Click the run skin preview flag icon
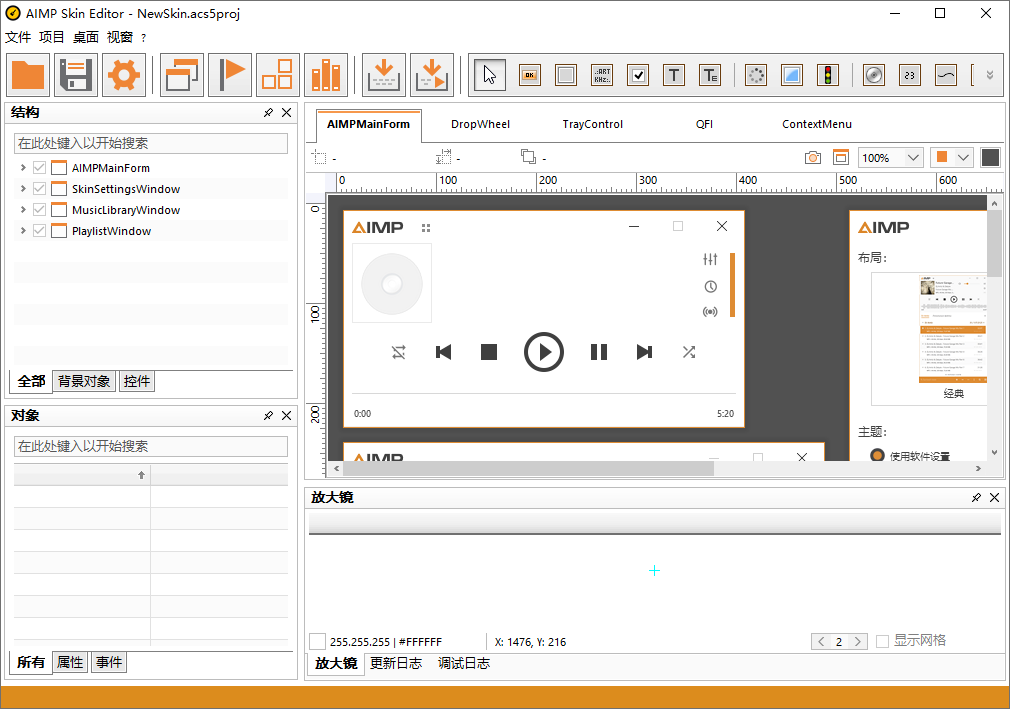This screenshot has width=1010, height=709. click(229, 75)
